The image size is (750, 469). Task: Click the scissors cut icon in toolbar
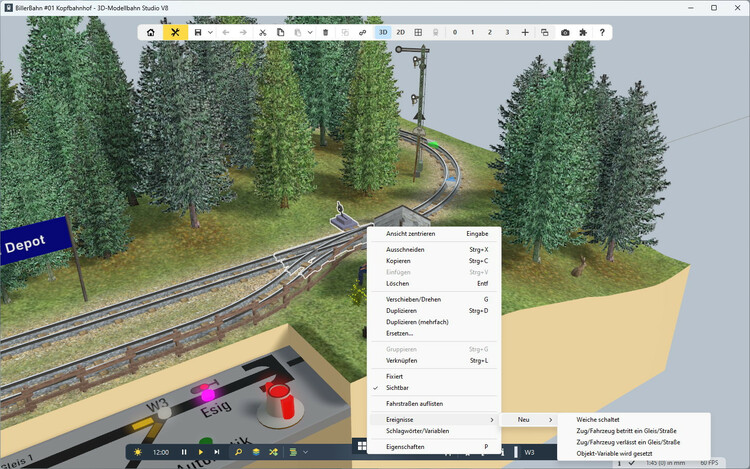[x=262, y=32]
